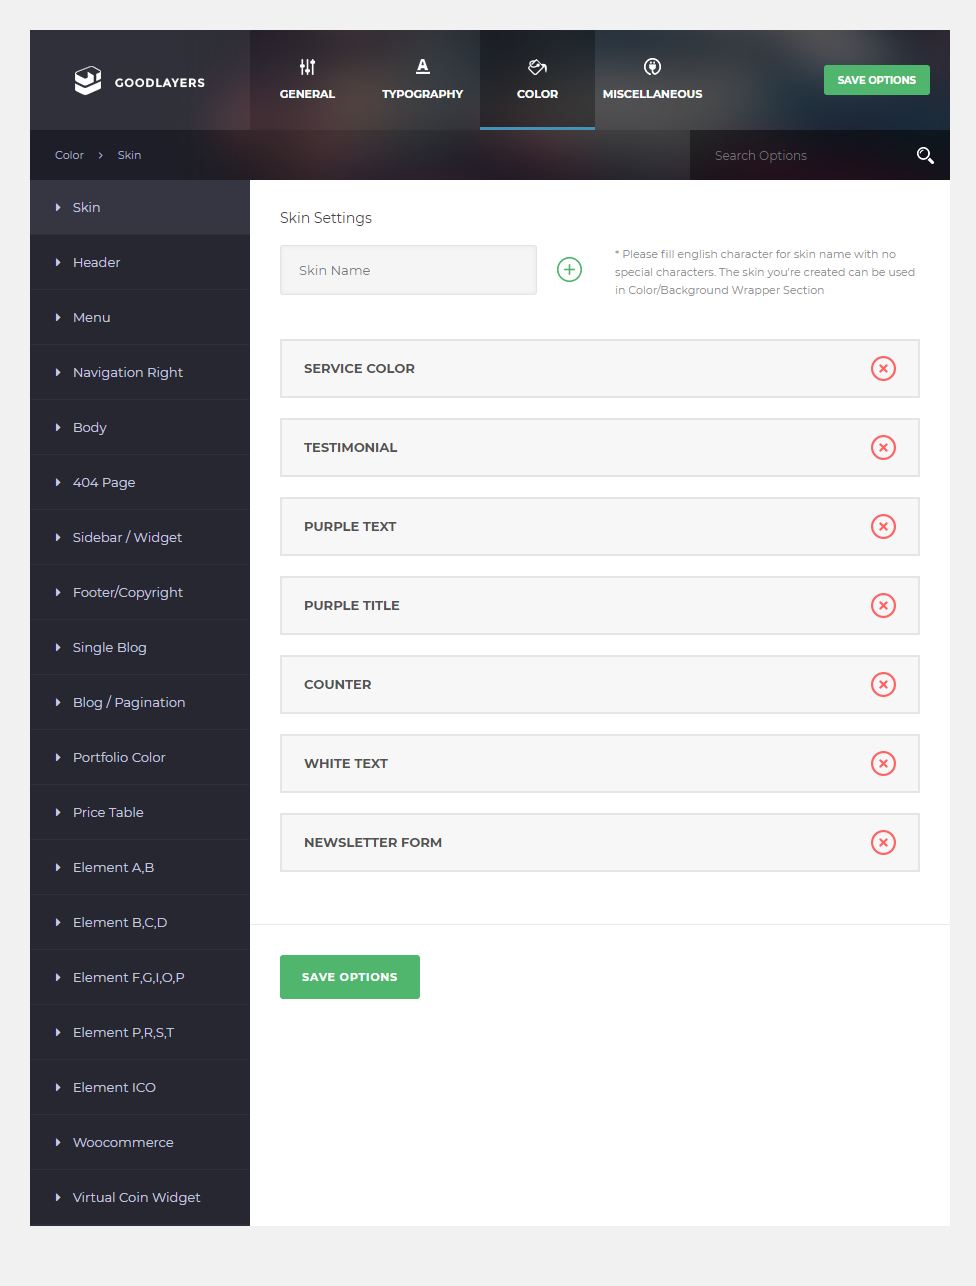Open the 404 Page section
976x1286 pixels.
tap(140, 482)
